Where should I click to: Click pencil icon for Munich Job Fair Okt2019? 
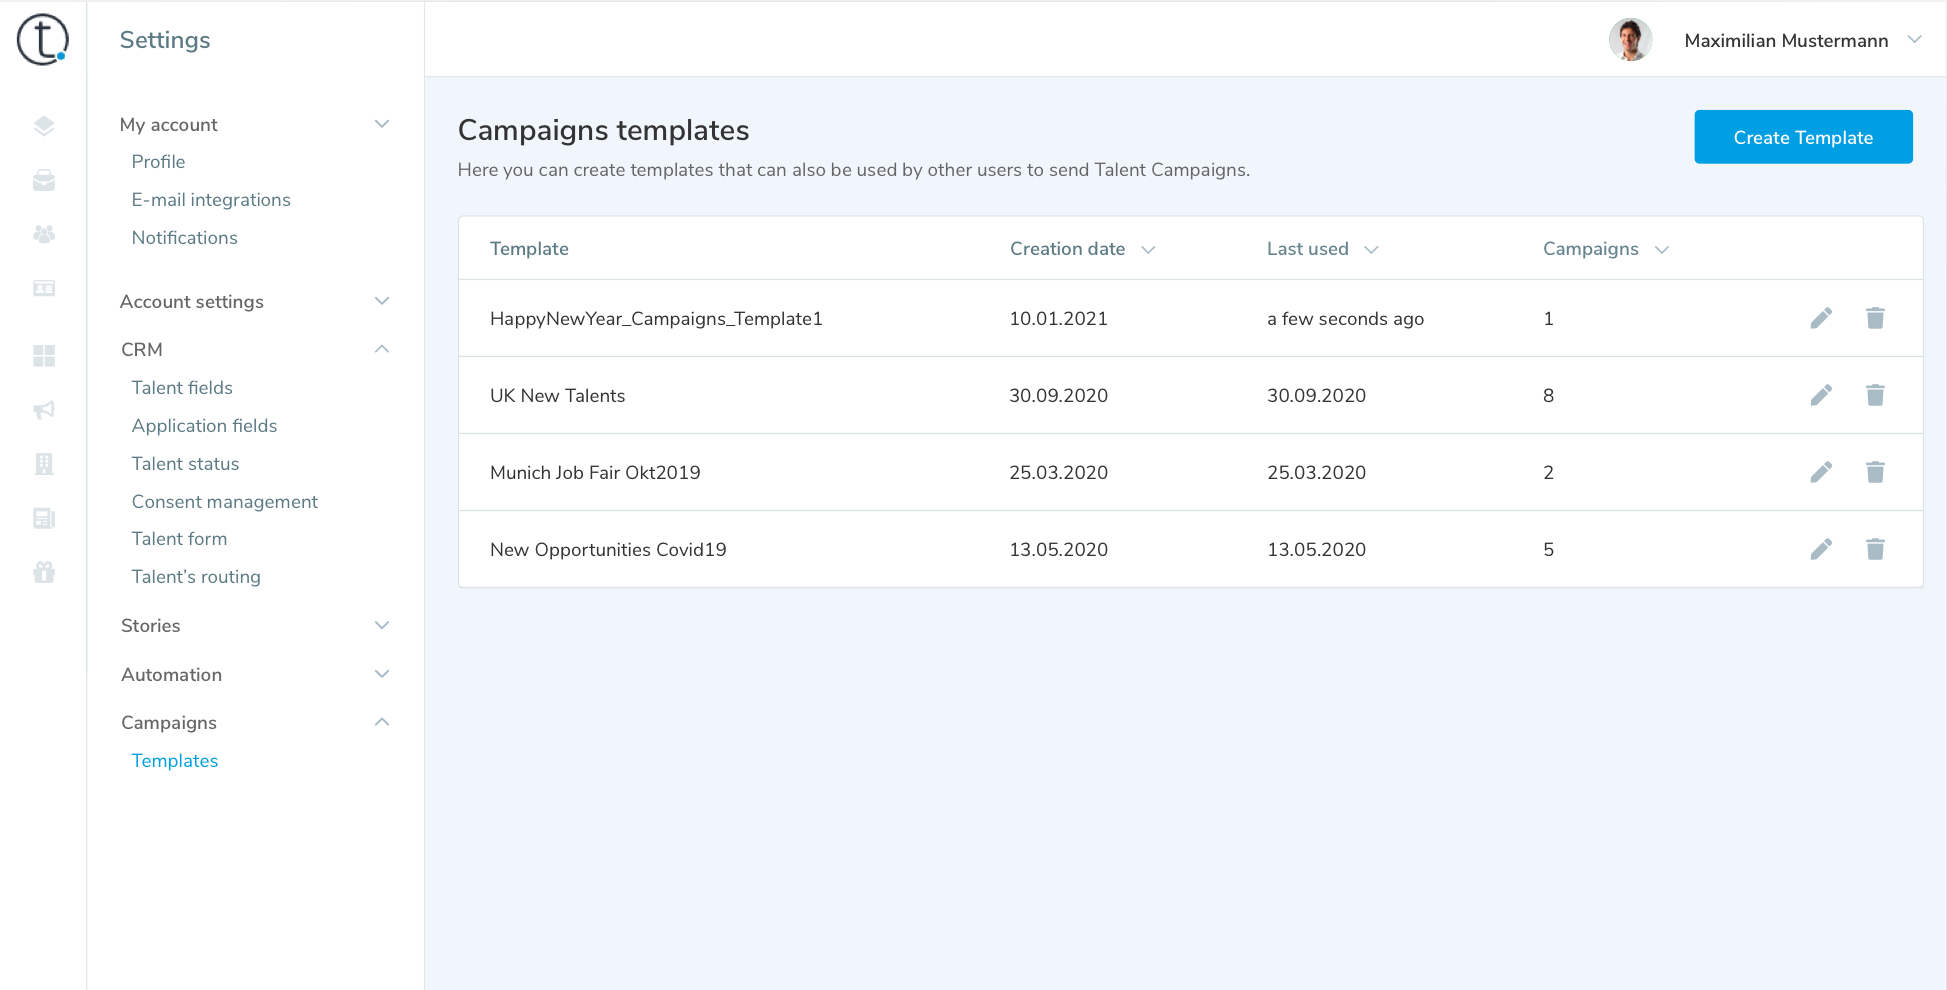[1821, 472]
